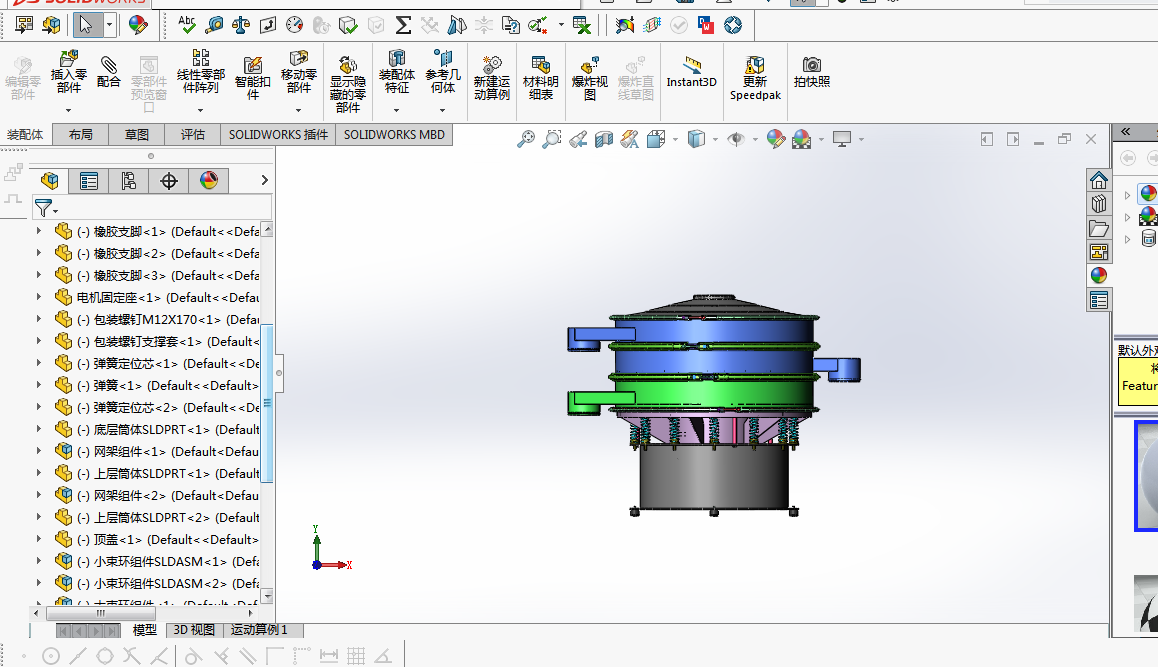Open the PropertyManager tab icon

pyautogui.click(x=89, y=181)
